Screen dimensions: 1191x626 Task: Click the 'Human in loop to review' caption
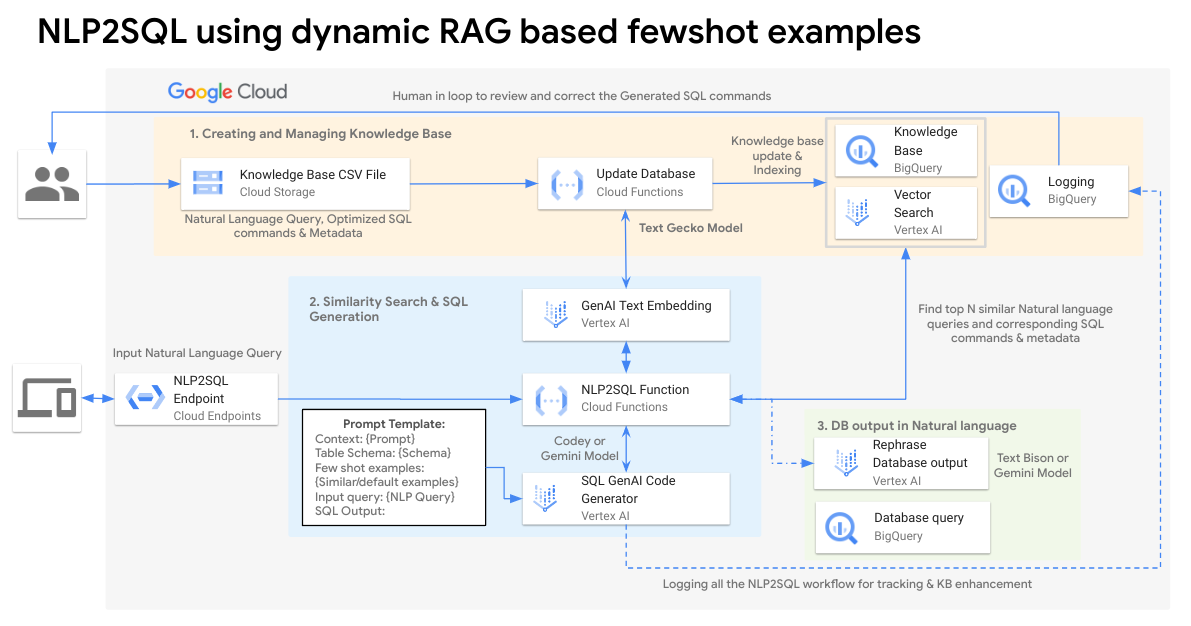pyautogui.click(x=582, y=96)
